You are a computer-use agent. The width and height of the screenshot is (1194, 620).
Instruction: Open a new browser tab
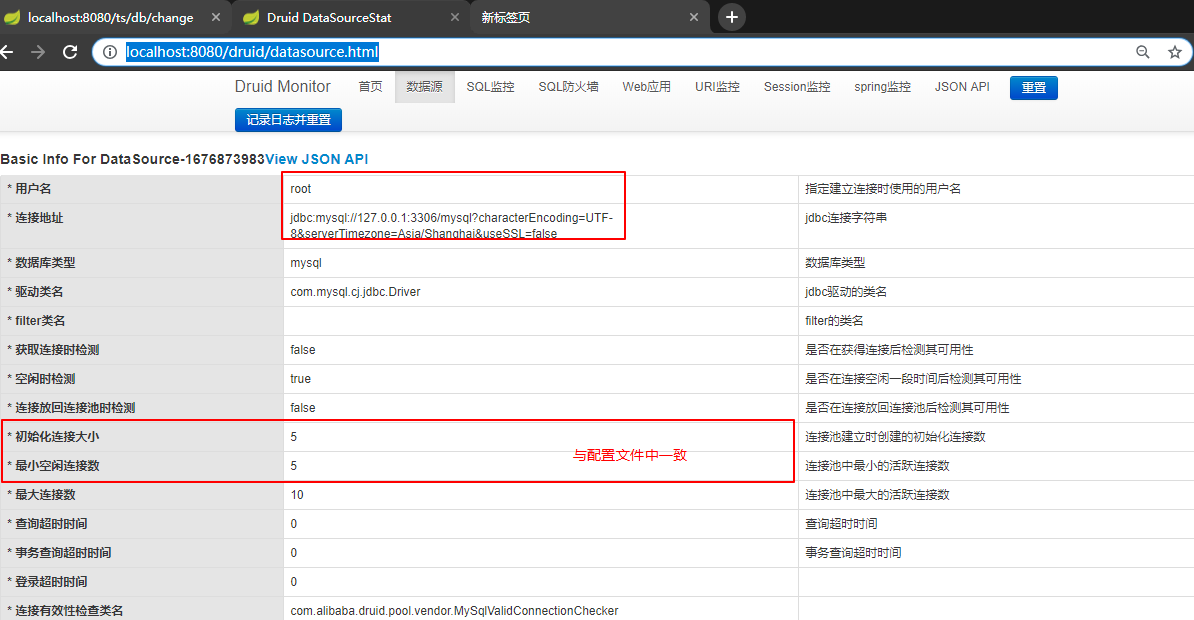pyautogui.click(x=732, y=17)
